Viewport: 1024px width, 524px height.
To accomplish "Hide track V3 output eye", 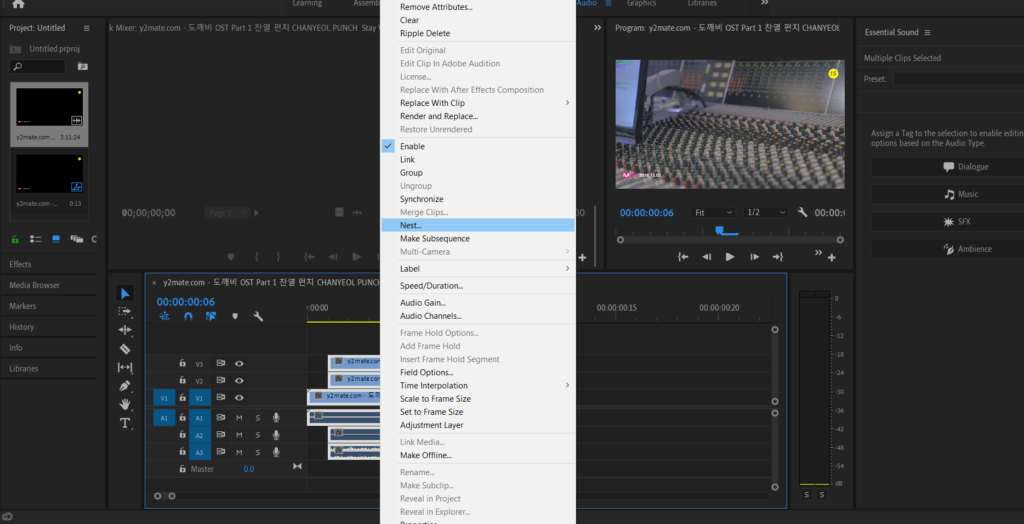I will [x=240, y=363].
